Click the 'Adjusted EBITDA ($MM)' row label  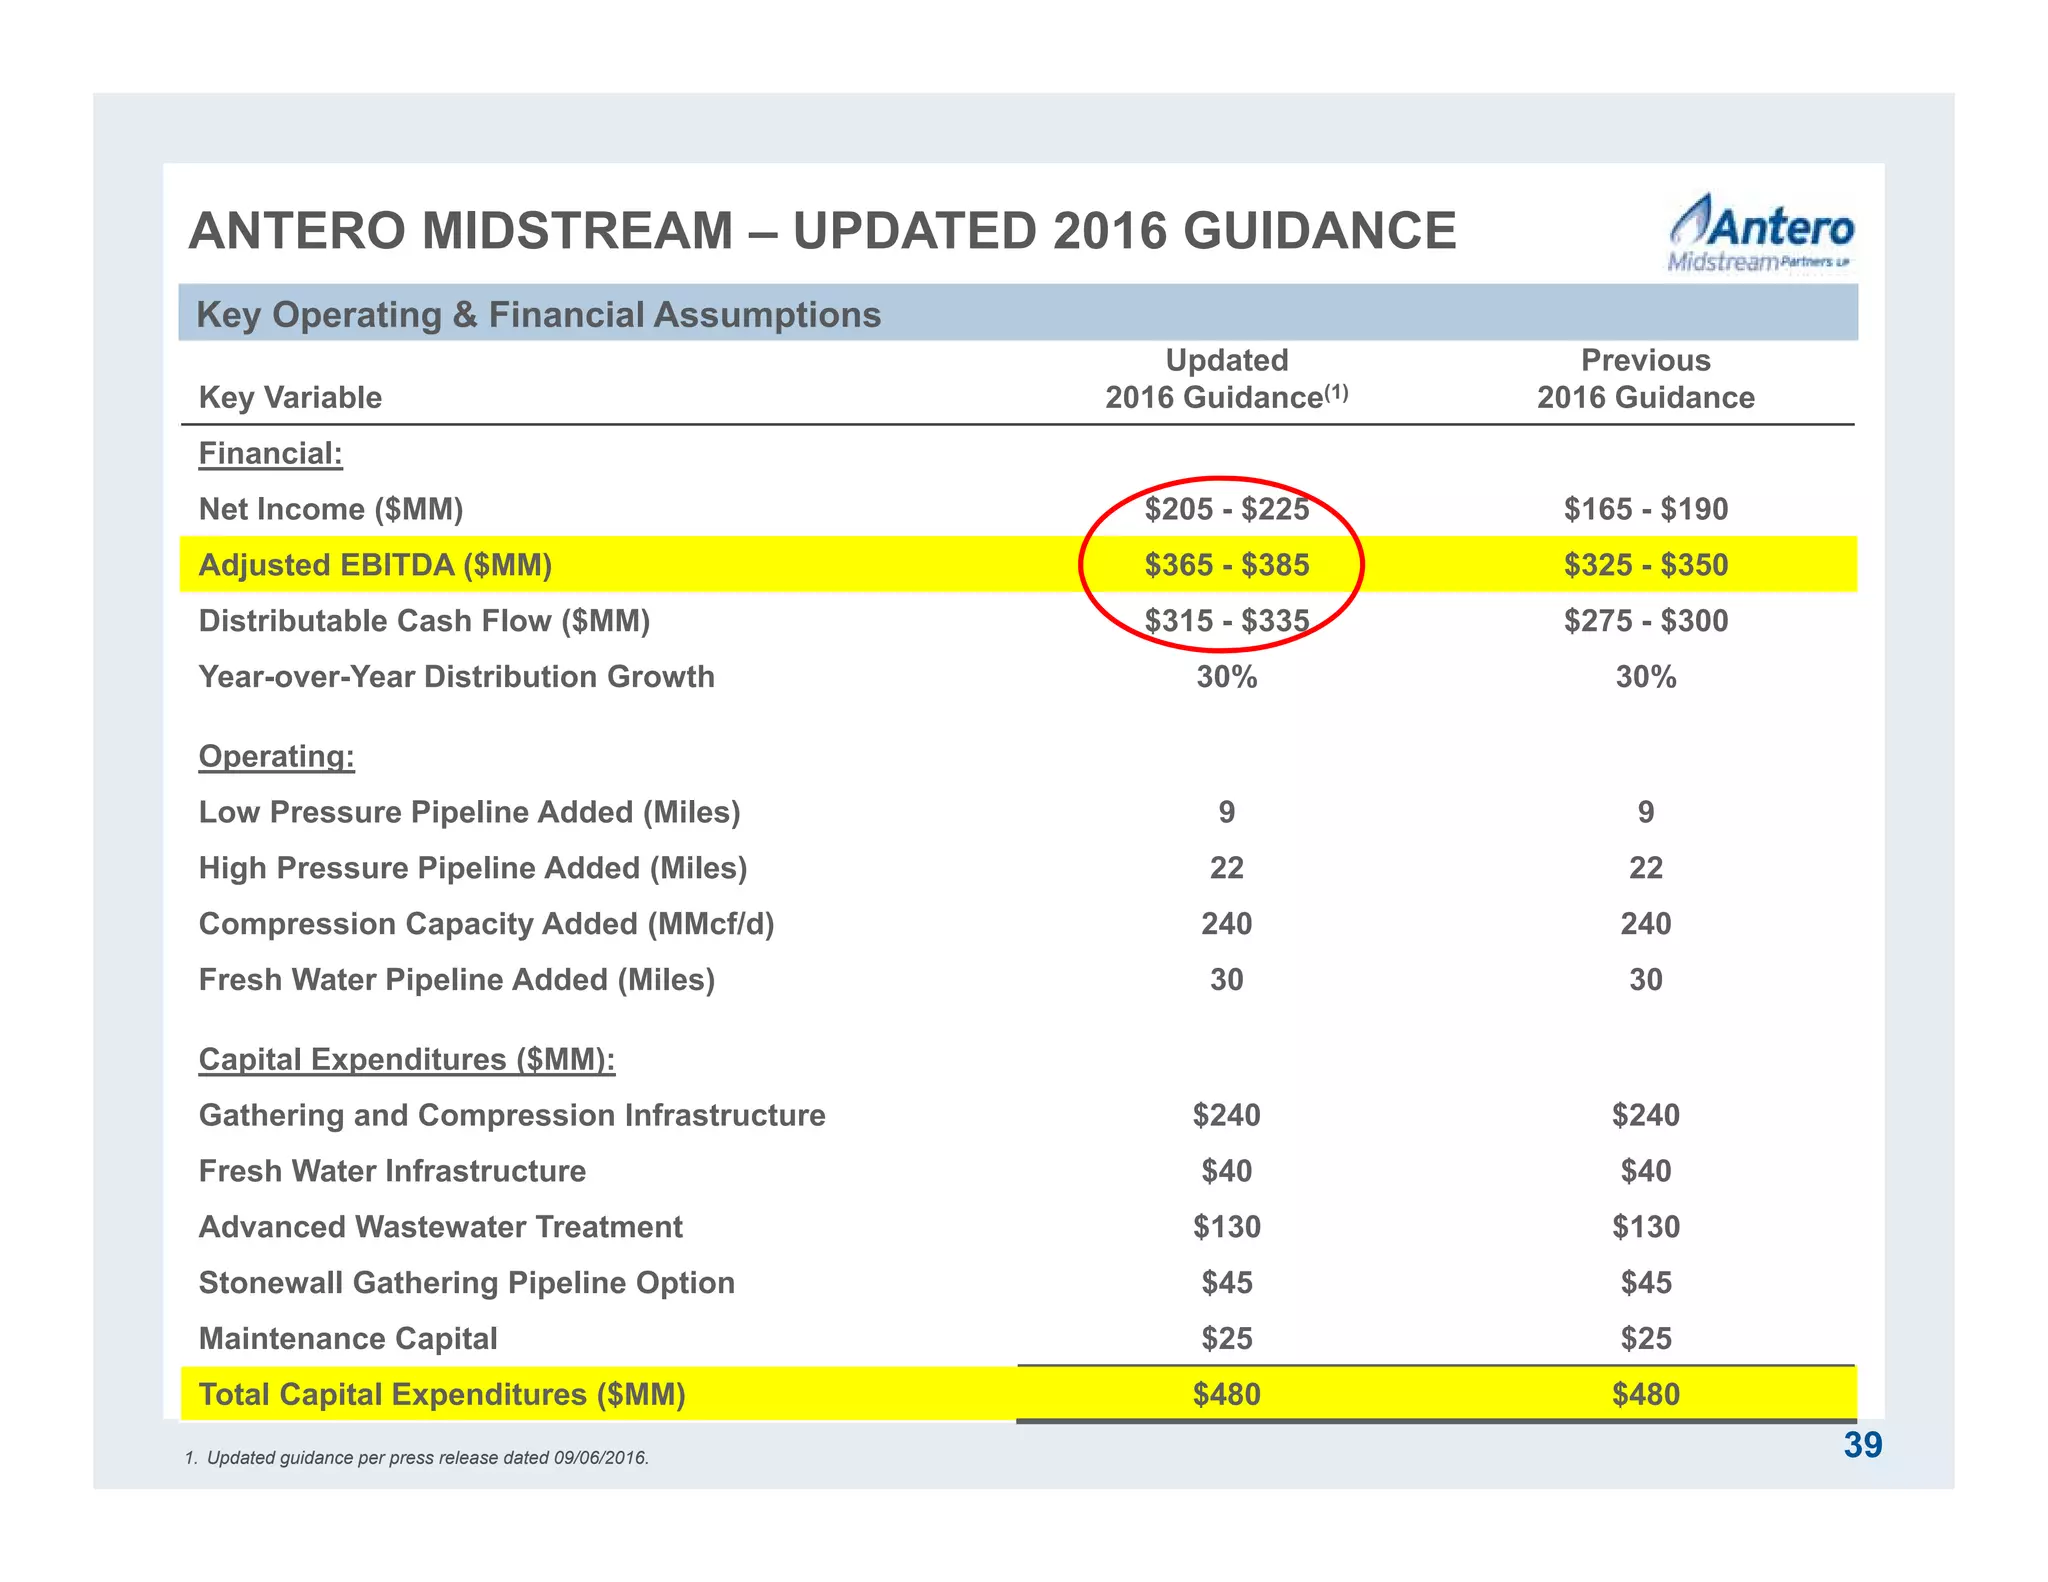point(375,565)
